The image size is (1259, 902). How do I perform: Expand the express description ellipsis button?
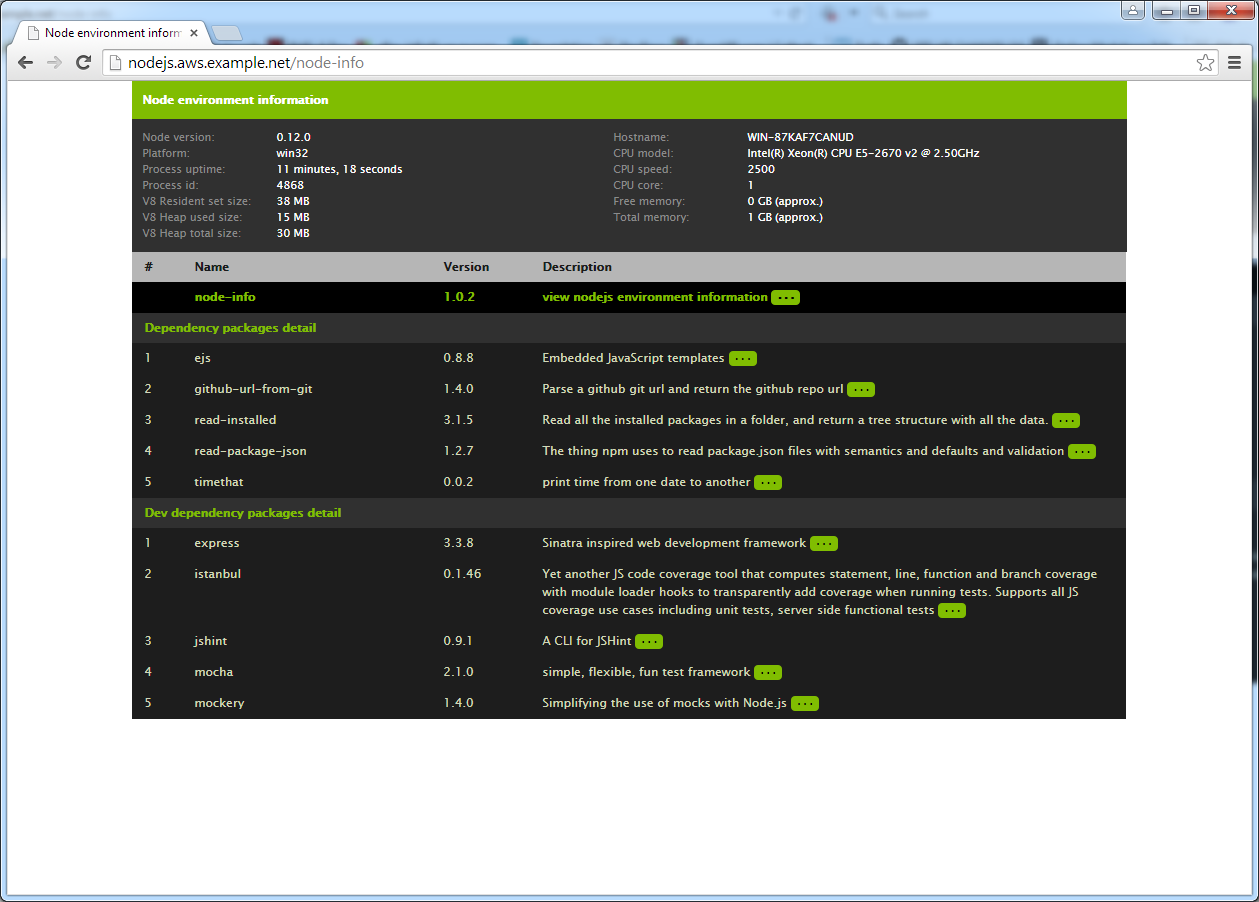[823, 544]
